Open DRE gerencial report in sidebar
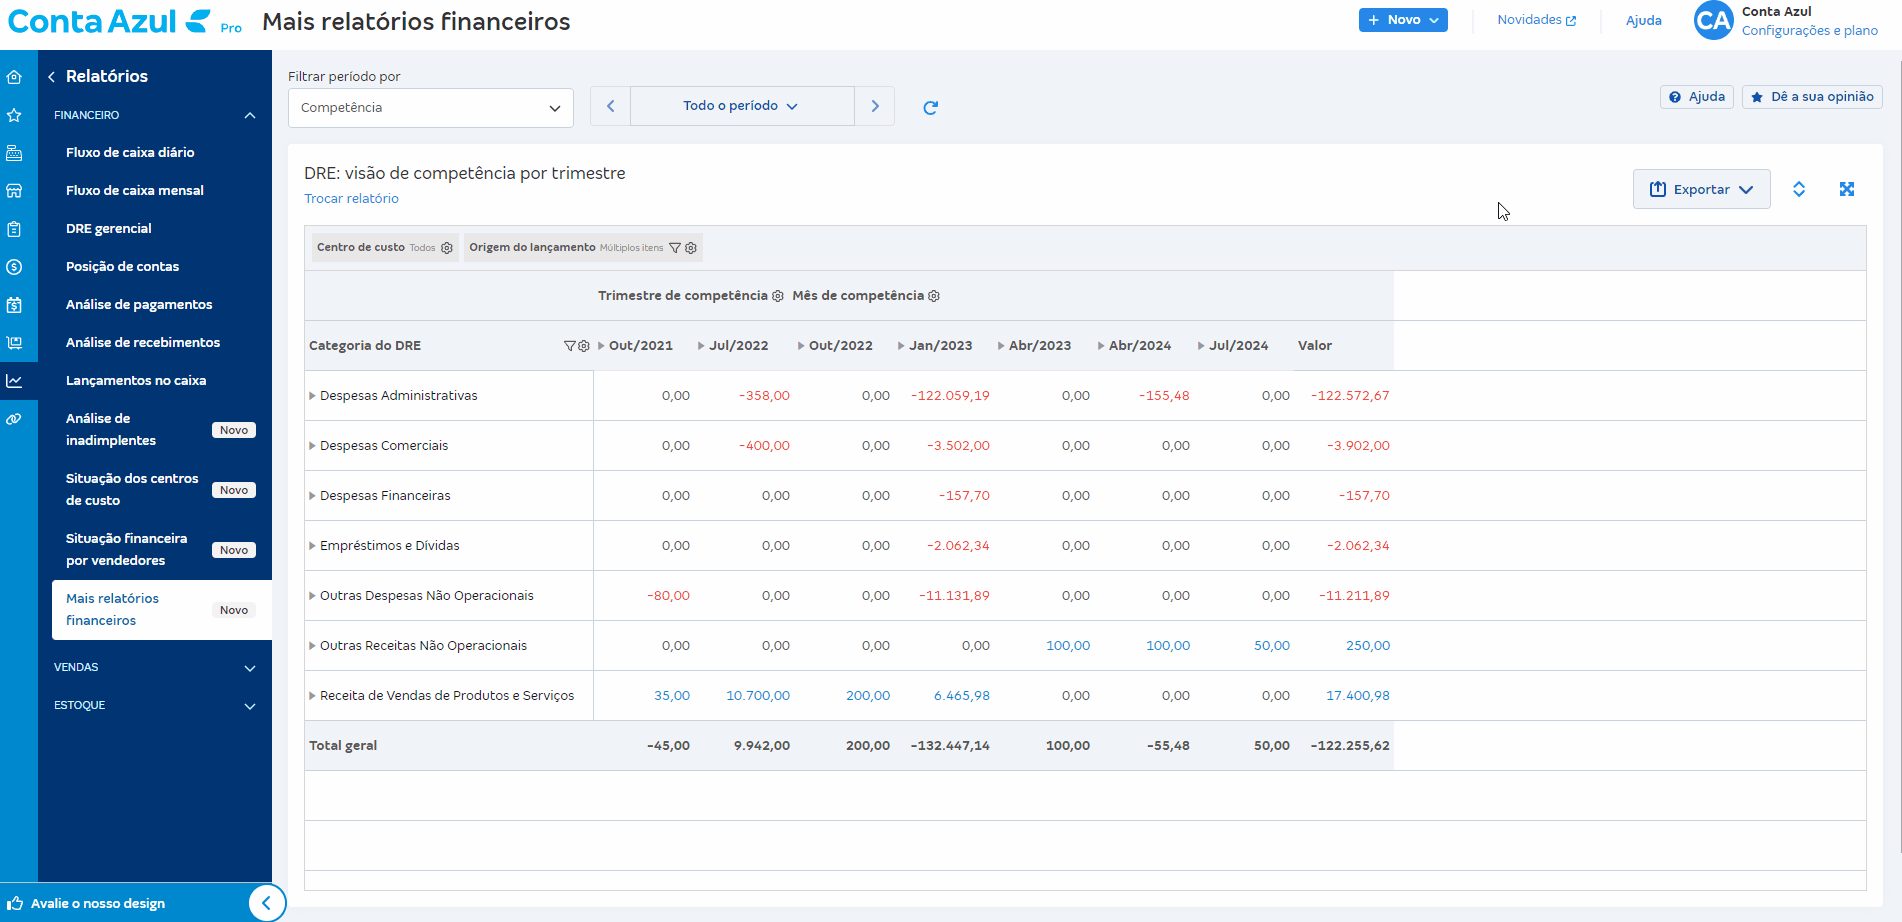Viewport: 1902px width, 922px height. (109, 229)
